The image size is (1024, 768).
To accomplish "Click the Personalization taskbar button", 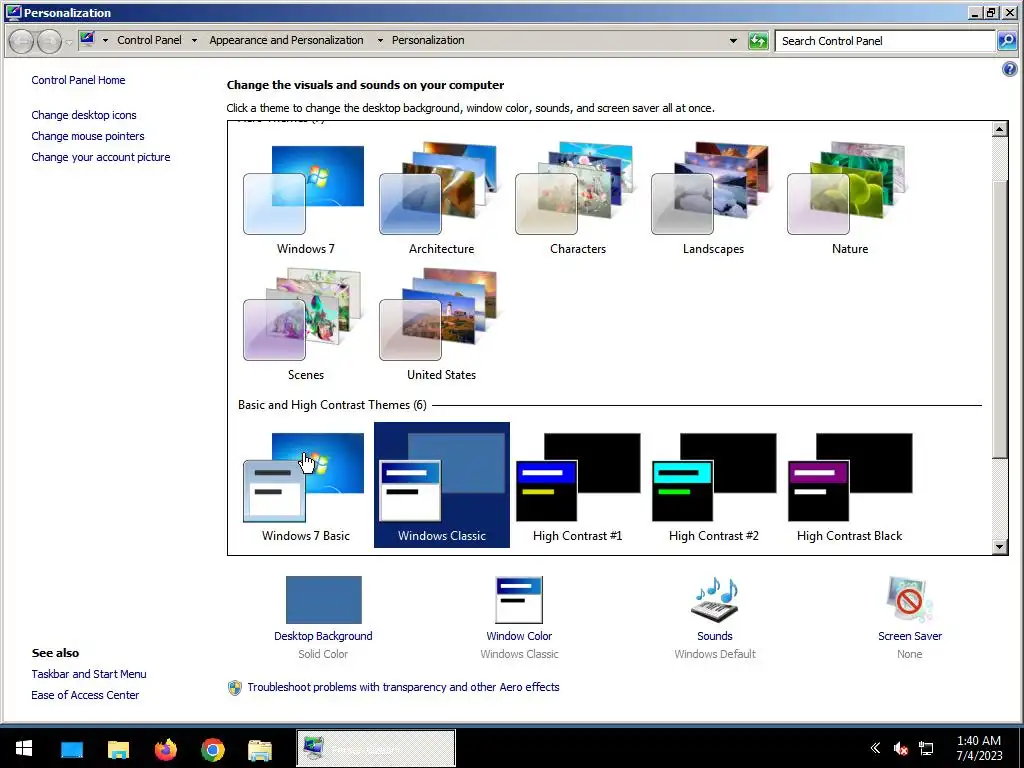I will pyautogui.click(x=376, y=748).
